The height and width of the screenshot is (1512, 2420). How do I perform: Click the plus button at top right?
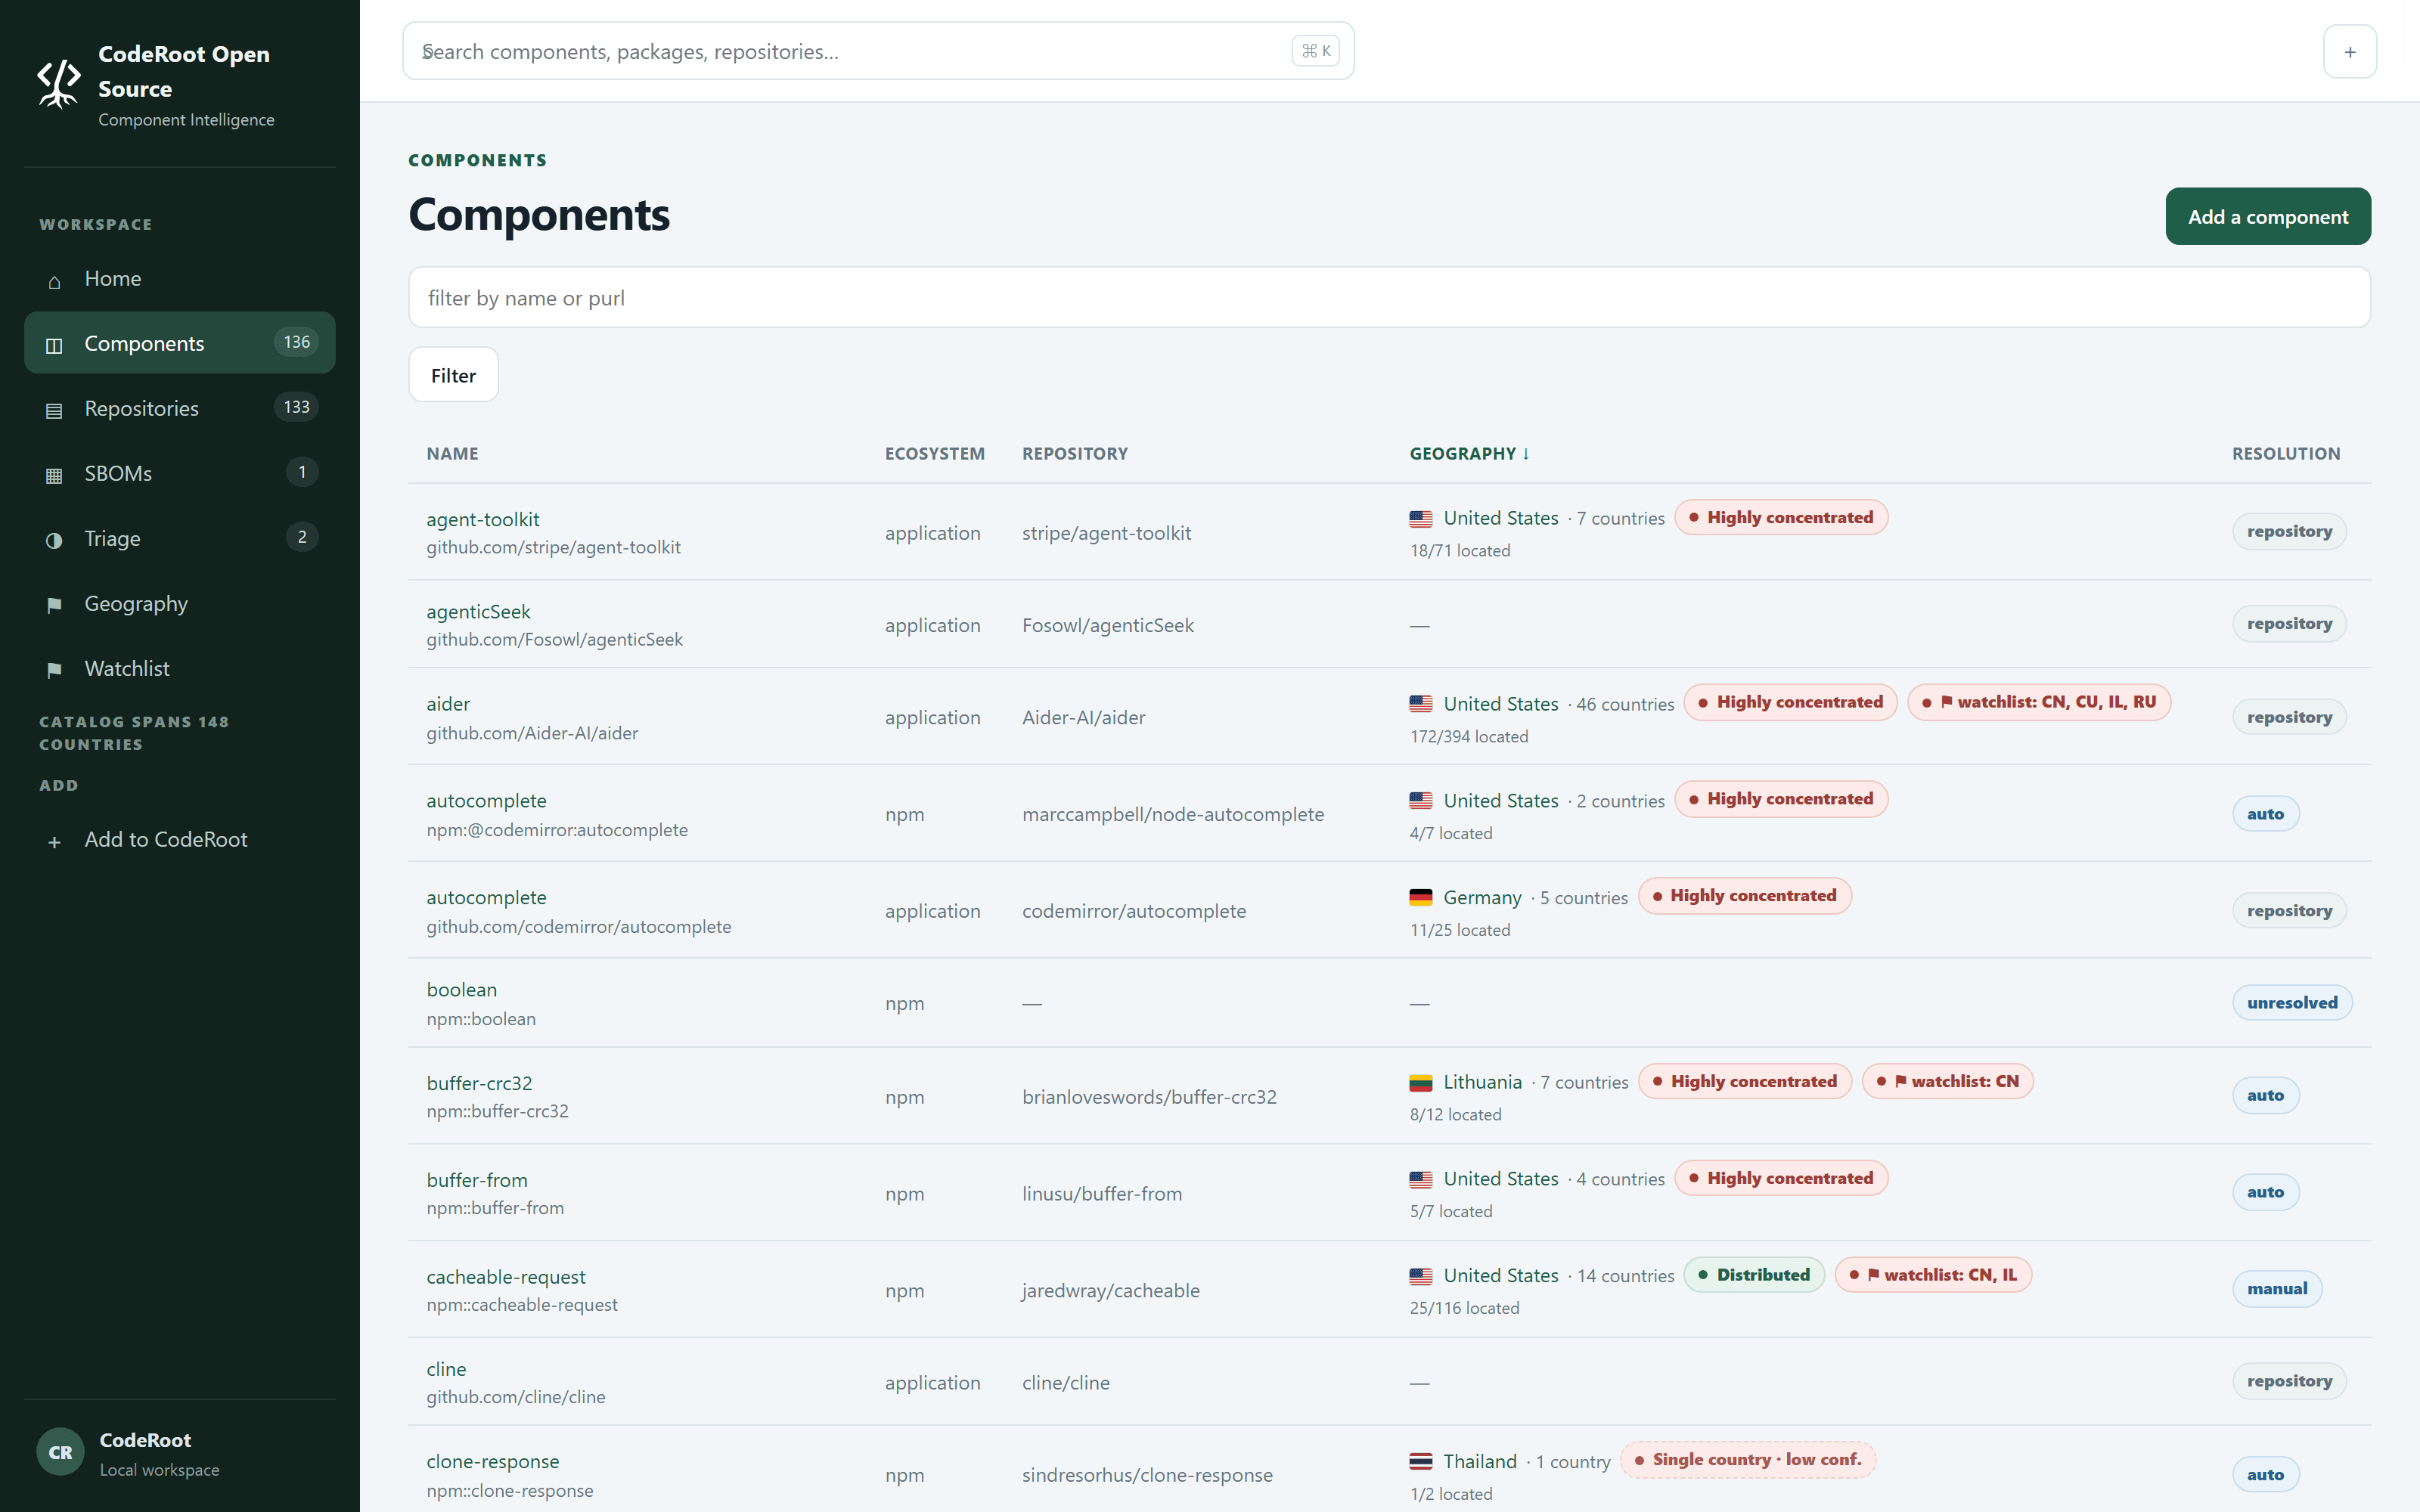2349,51
